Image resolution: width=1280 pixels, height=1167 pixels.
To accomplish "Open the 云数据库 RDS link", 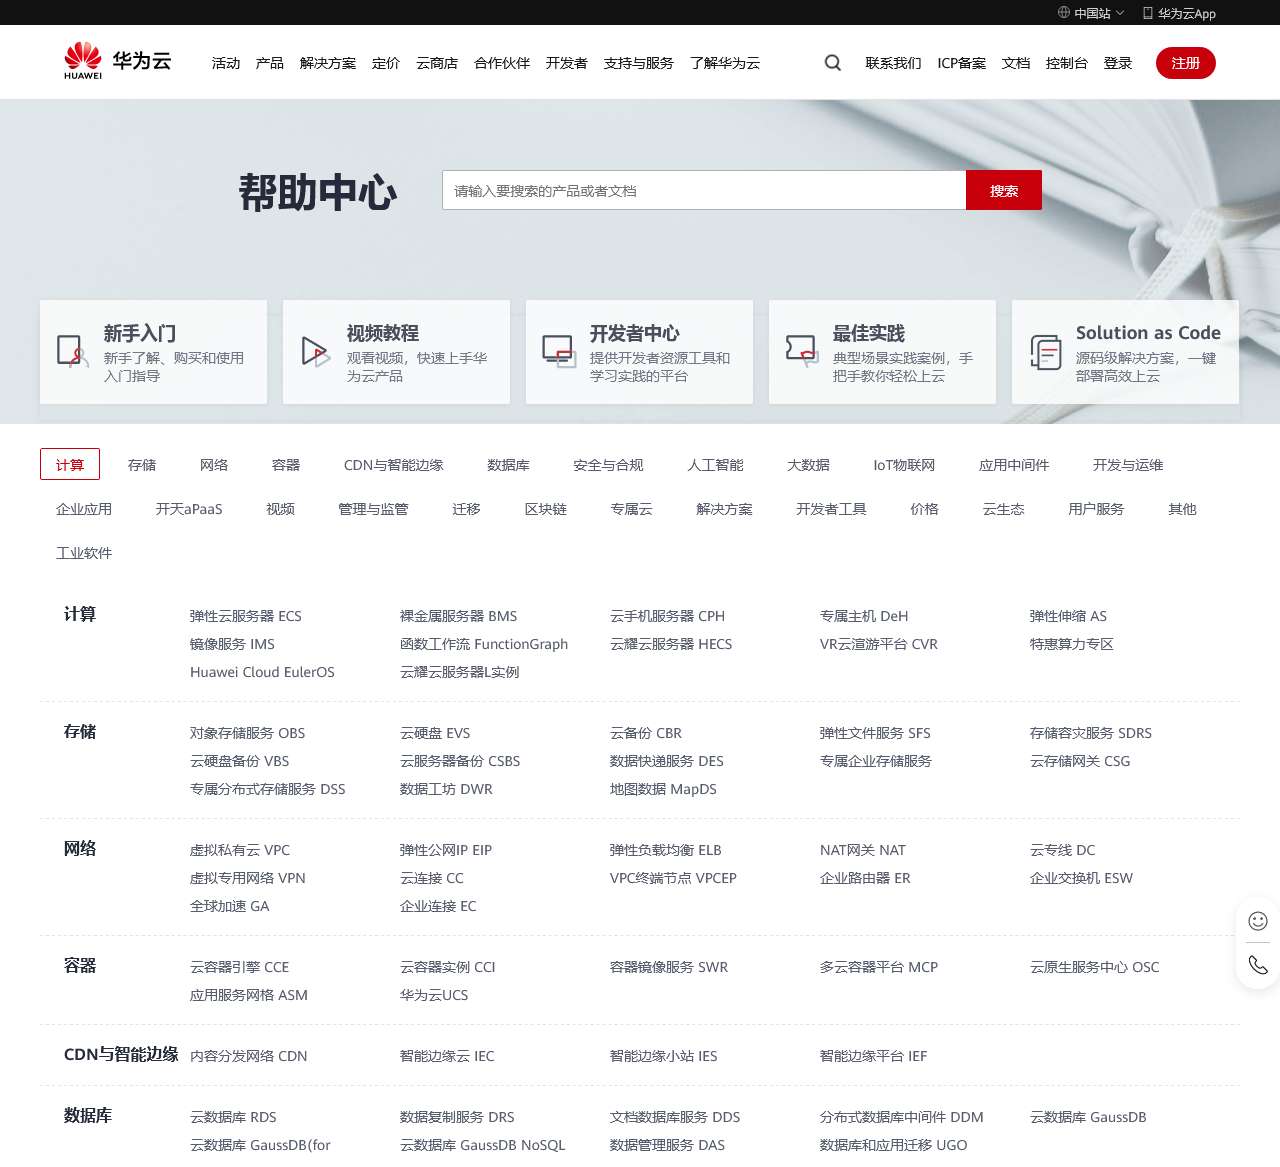I will [x=233, y=1117].
